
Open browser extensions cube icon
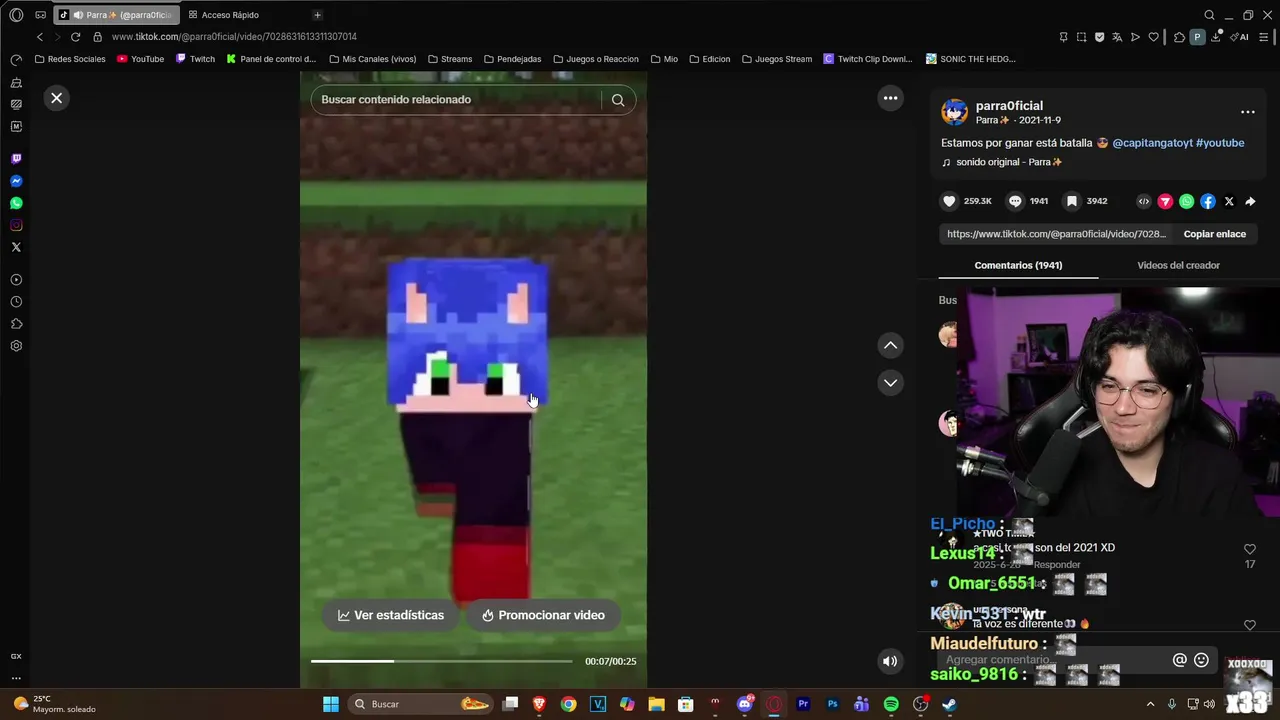tap(1180, 37)
